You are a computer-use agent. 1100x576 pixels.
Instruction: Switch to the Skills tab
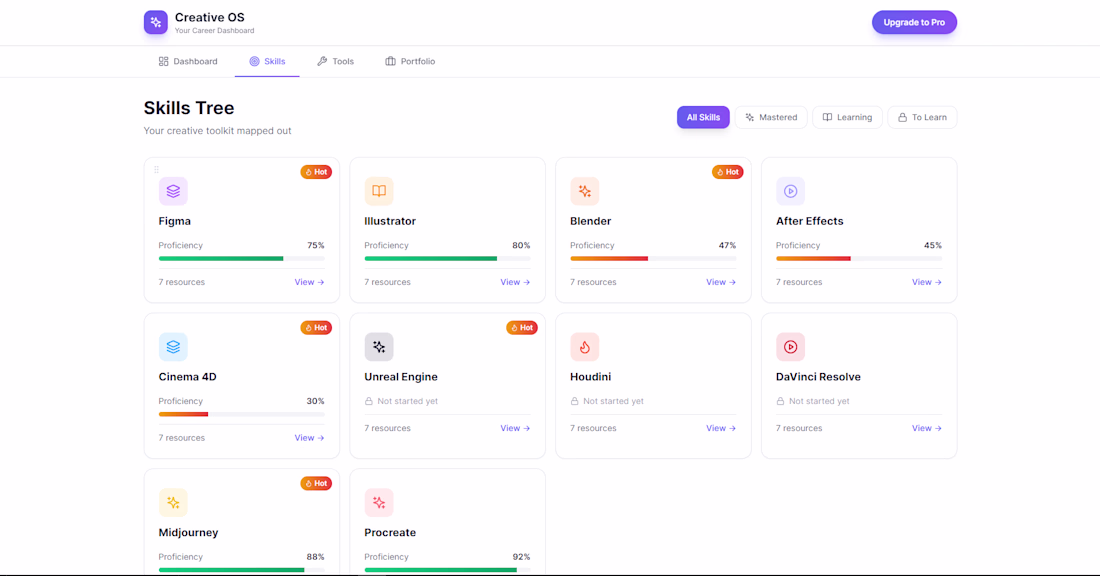267,62
